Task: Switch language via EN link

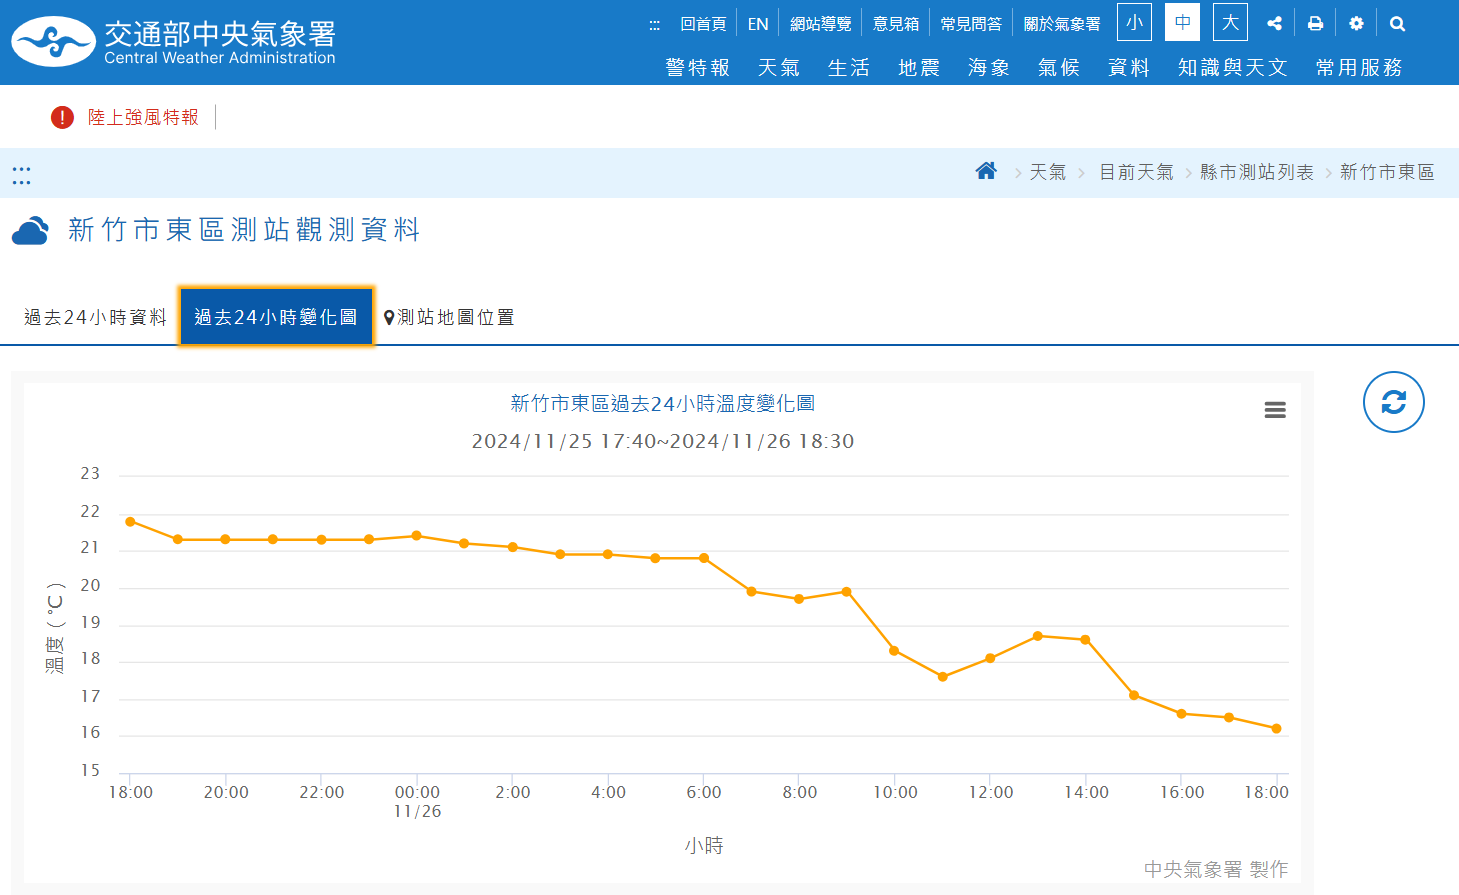Action: point(758,24)
